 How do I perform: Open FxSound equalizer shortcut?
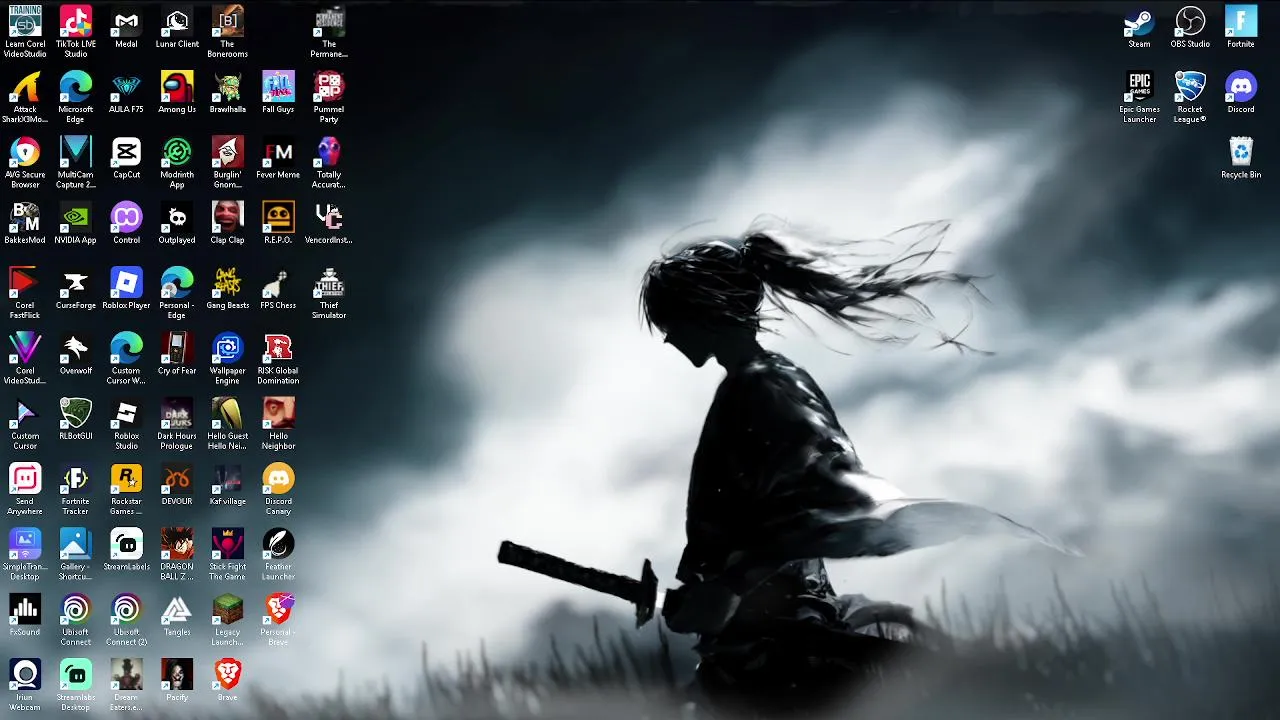[25, 616]
